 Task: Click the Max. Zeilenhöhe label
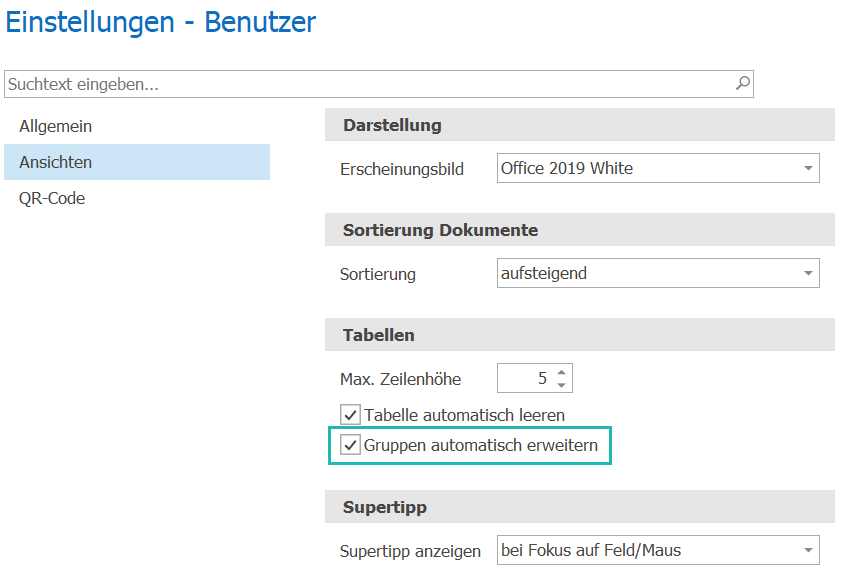(401, 379)
